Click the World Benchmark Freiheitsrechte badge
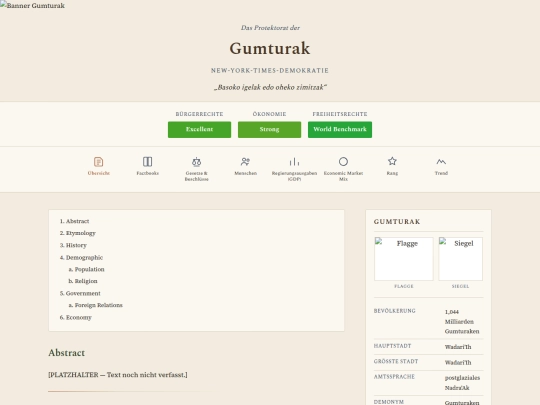Screen dimensions: 540x405 (x=340, y=129)
